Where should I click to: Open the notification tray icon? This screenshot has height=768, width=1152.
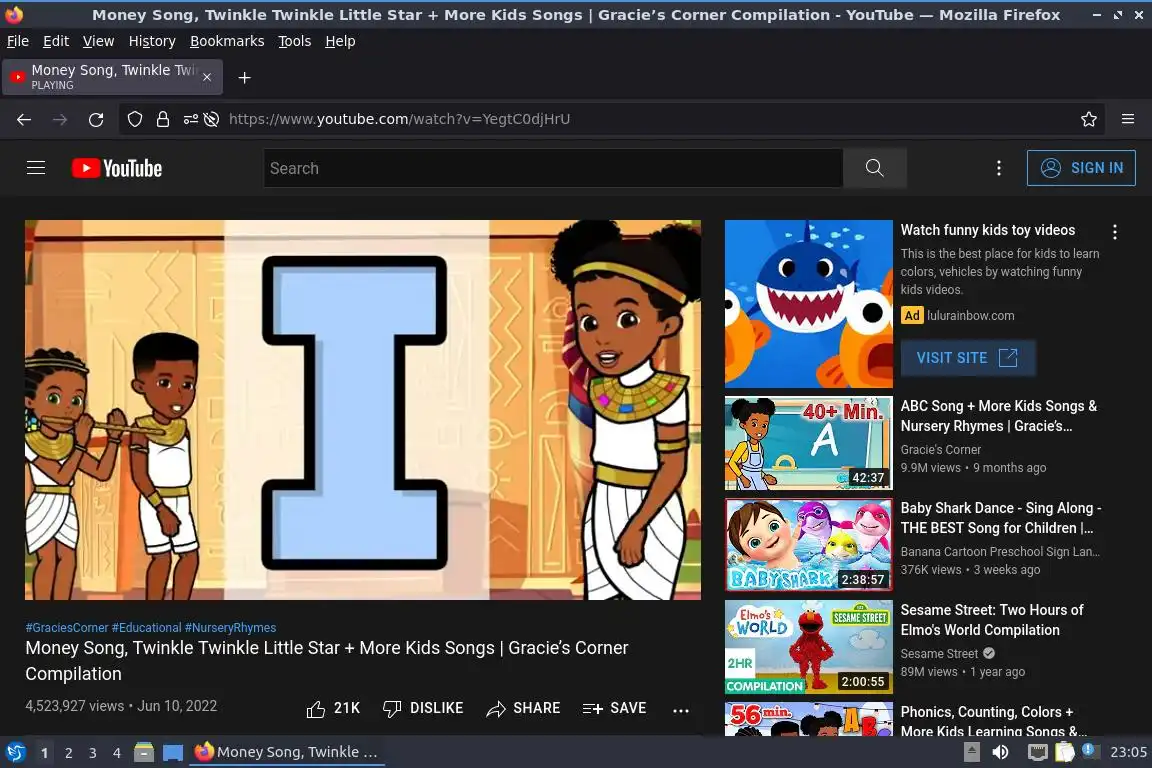pos(1090,751)
